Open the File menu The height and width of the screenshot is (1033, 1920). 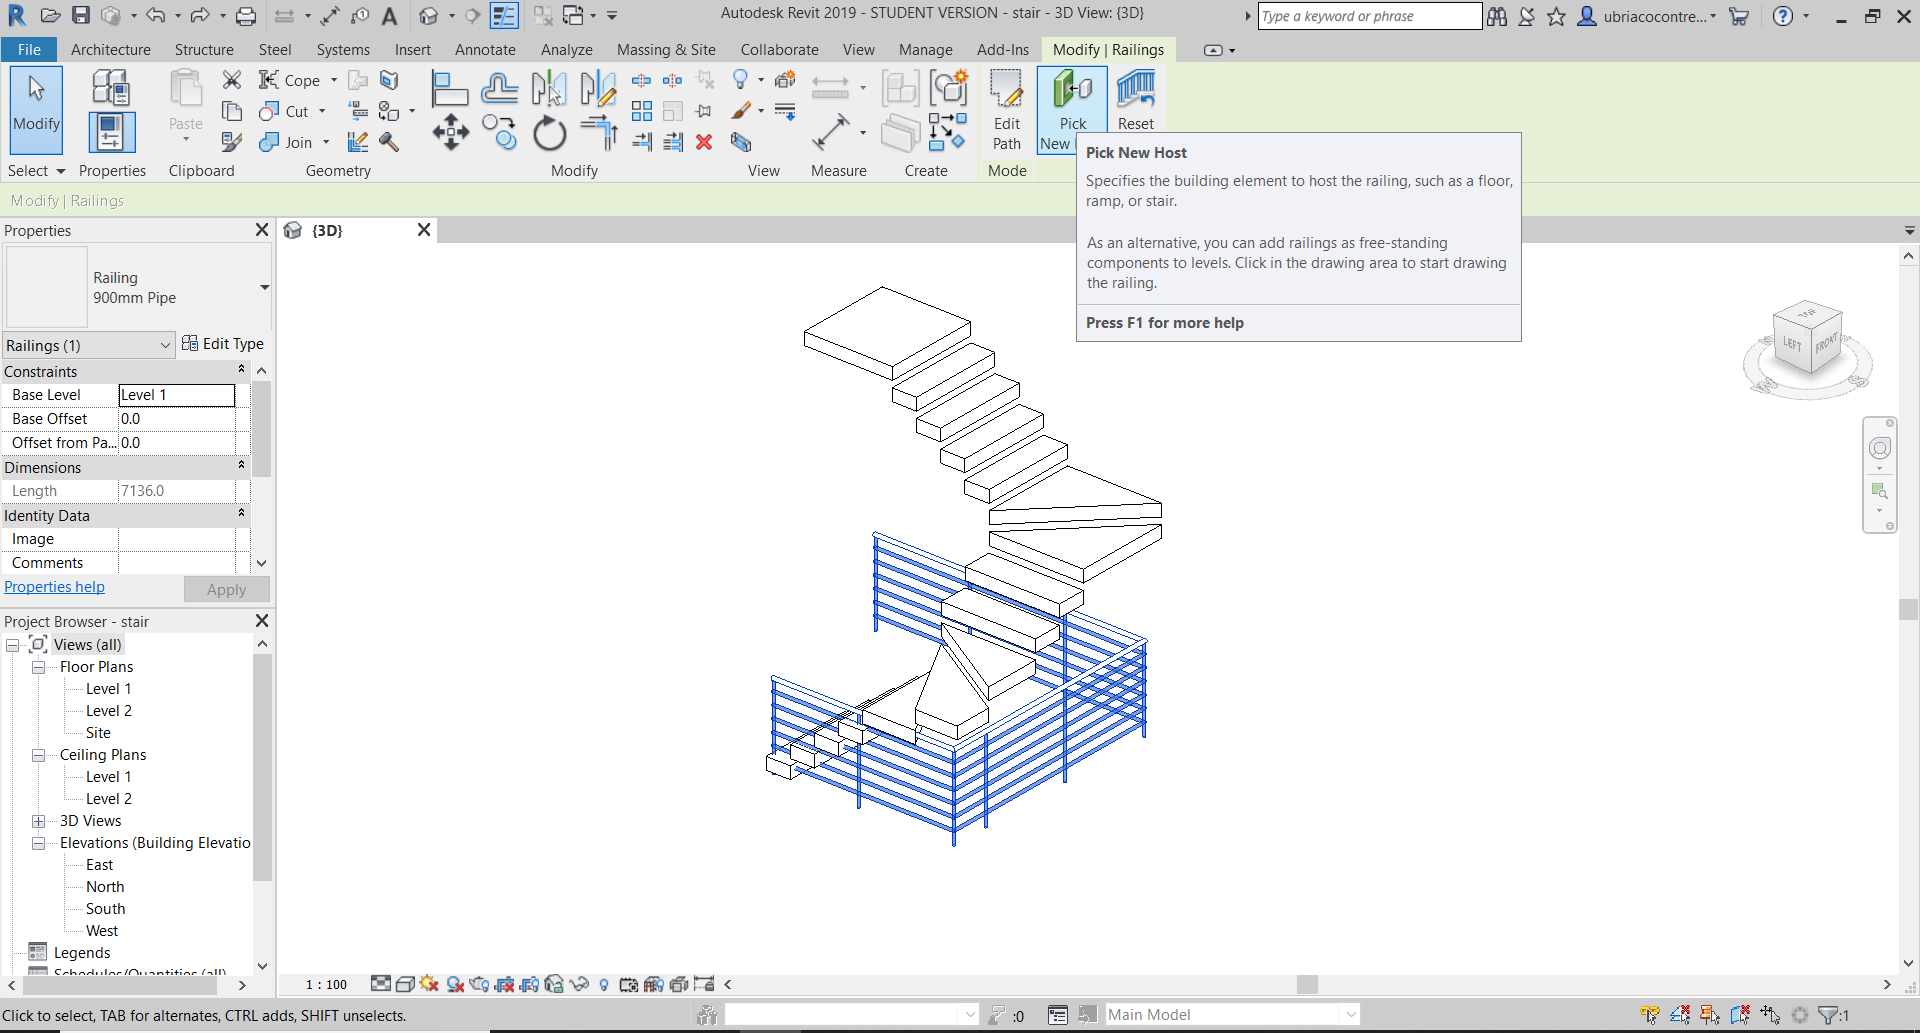29,49
